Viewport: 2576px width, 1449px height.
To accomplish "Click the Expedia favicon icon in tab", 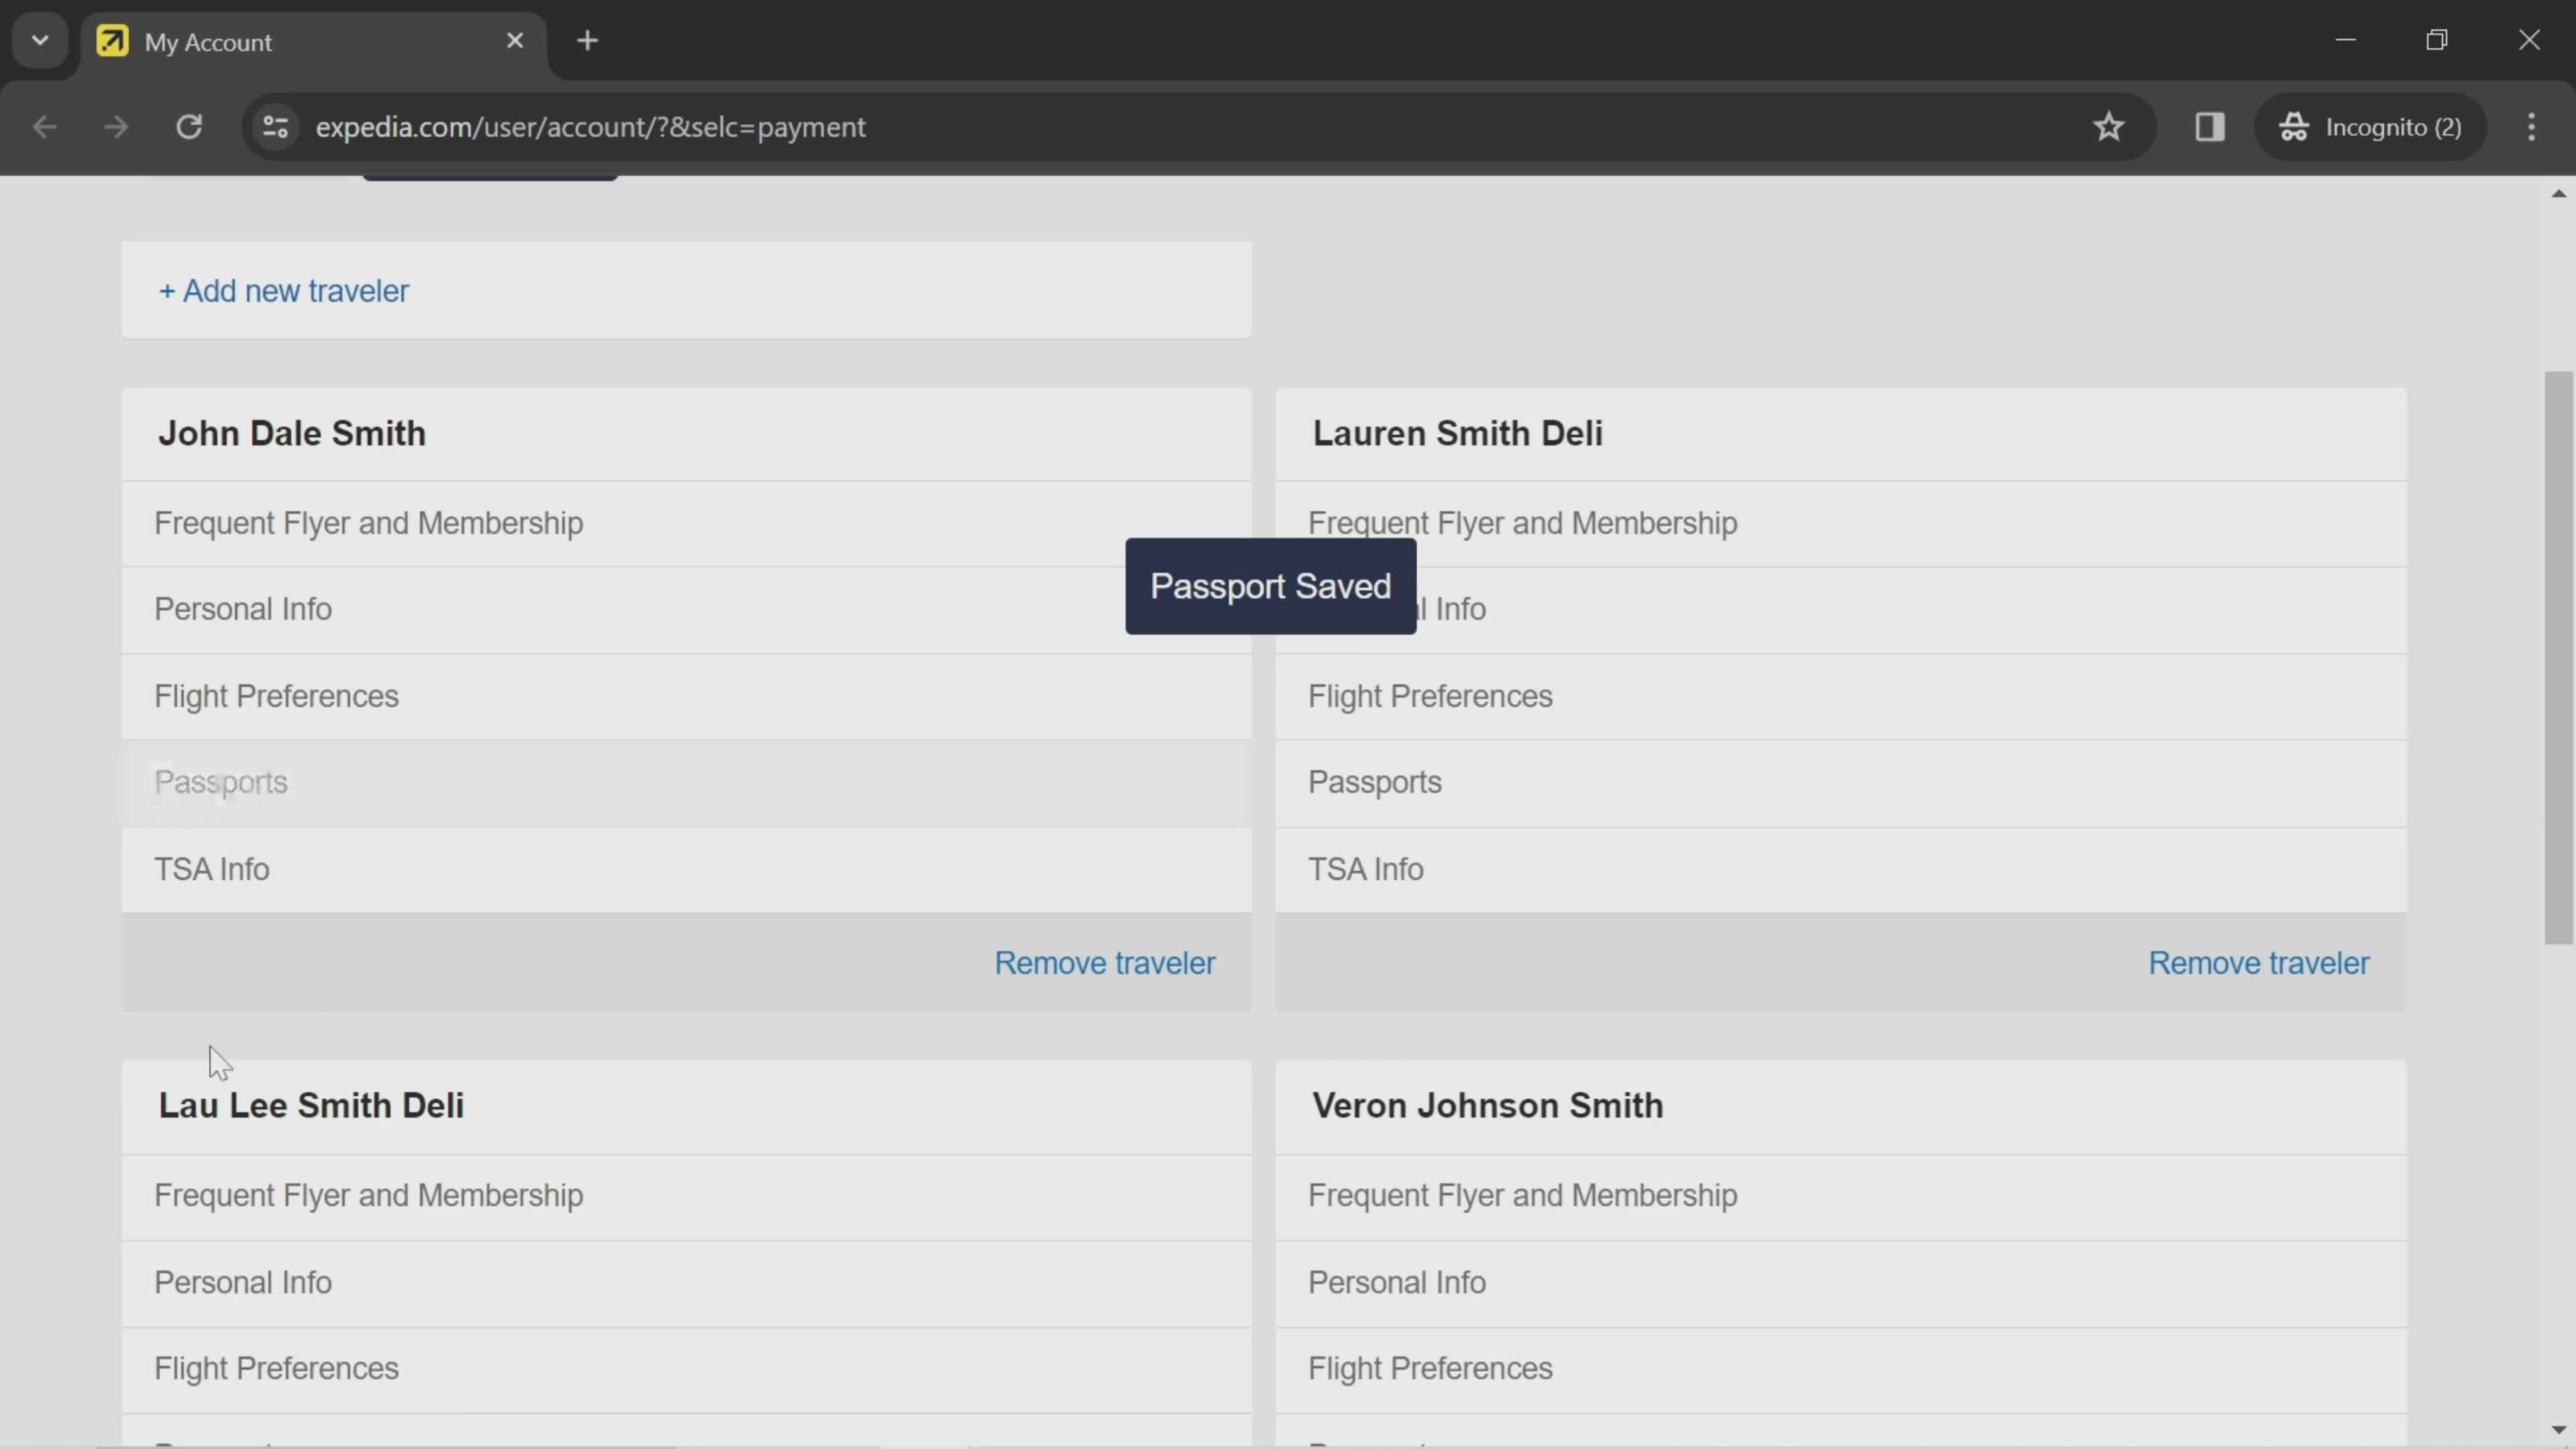I will pos(111,41).
